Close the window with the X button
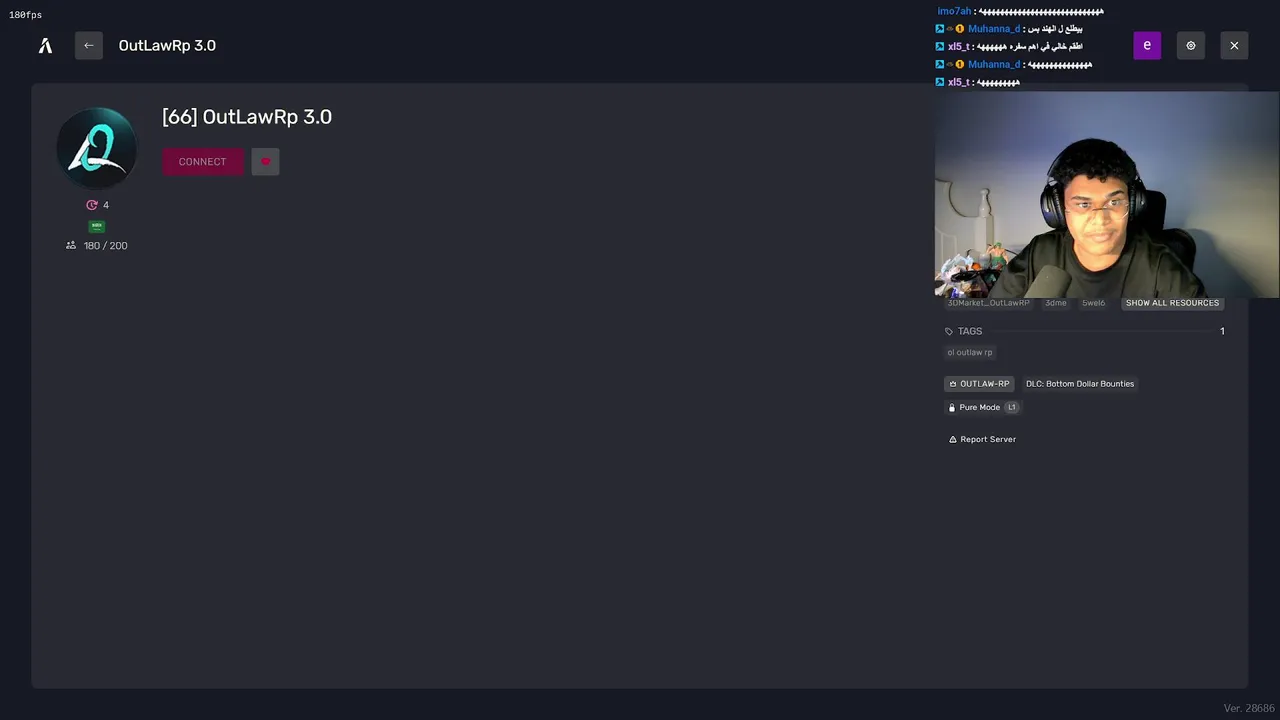Viewport: 1280px width, 720px height. [1234, 45]
